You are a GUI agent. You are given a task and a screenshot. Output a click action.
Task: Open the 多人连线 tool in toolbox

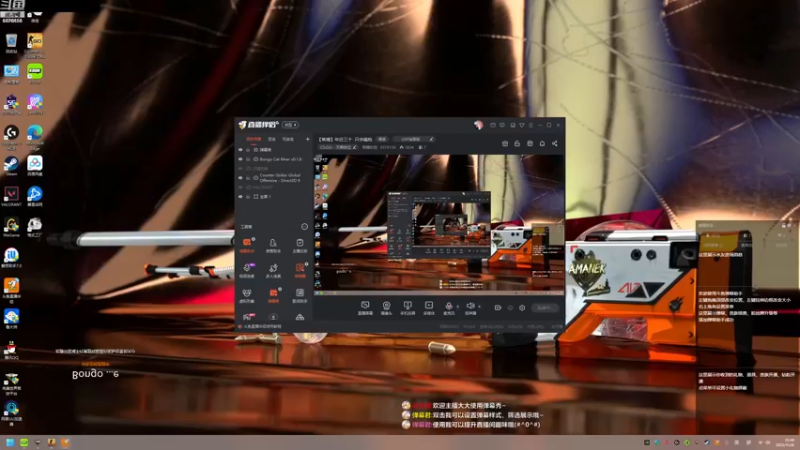coord(273,270)
